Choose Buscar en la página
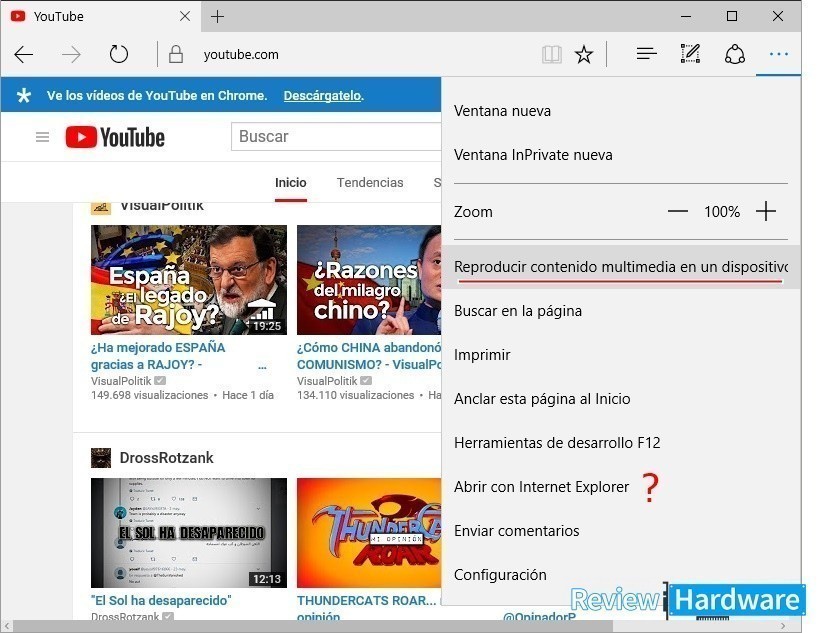 [x=621, y=311]
